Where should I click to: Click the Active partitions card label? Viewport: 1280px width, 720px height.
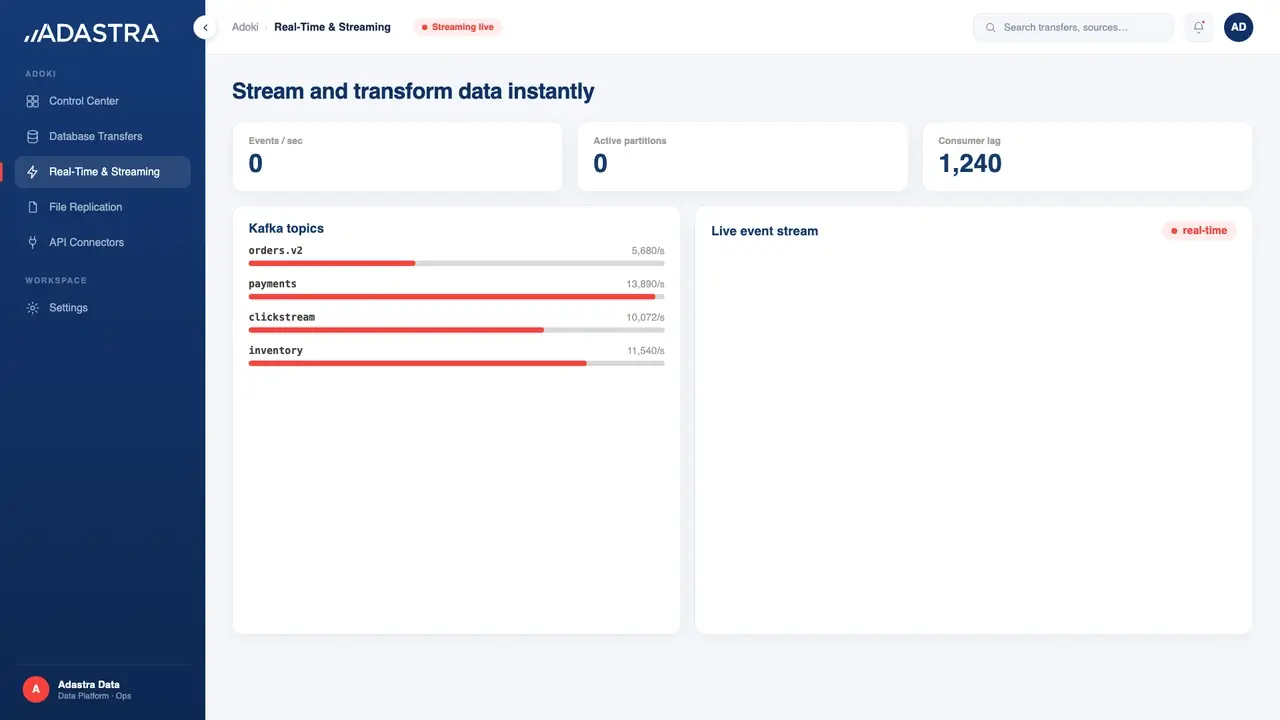pyautogui.click(x=630, y=141)
